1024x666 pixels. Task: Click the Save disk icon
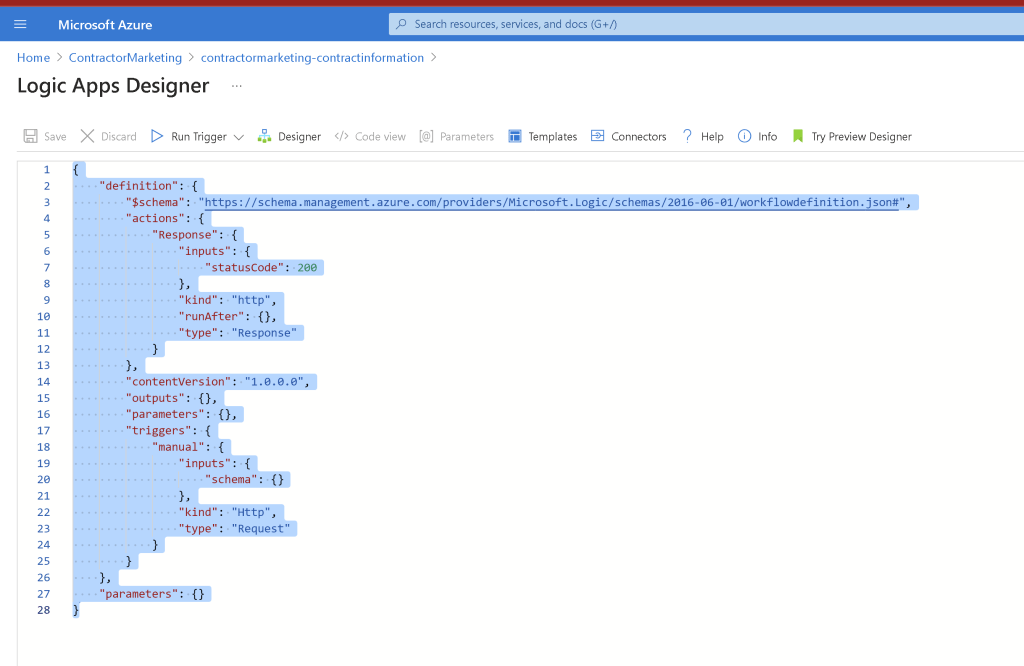30,136
